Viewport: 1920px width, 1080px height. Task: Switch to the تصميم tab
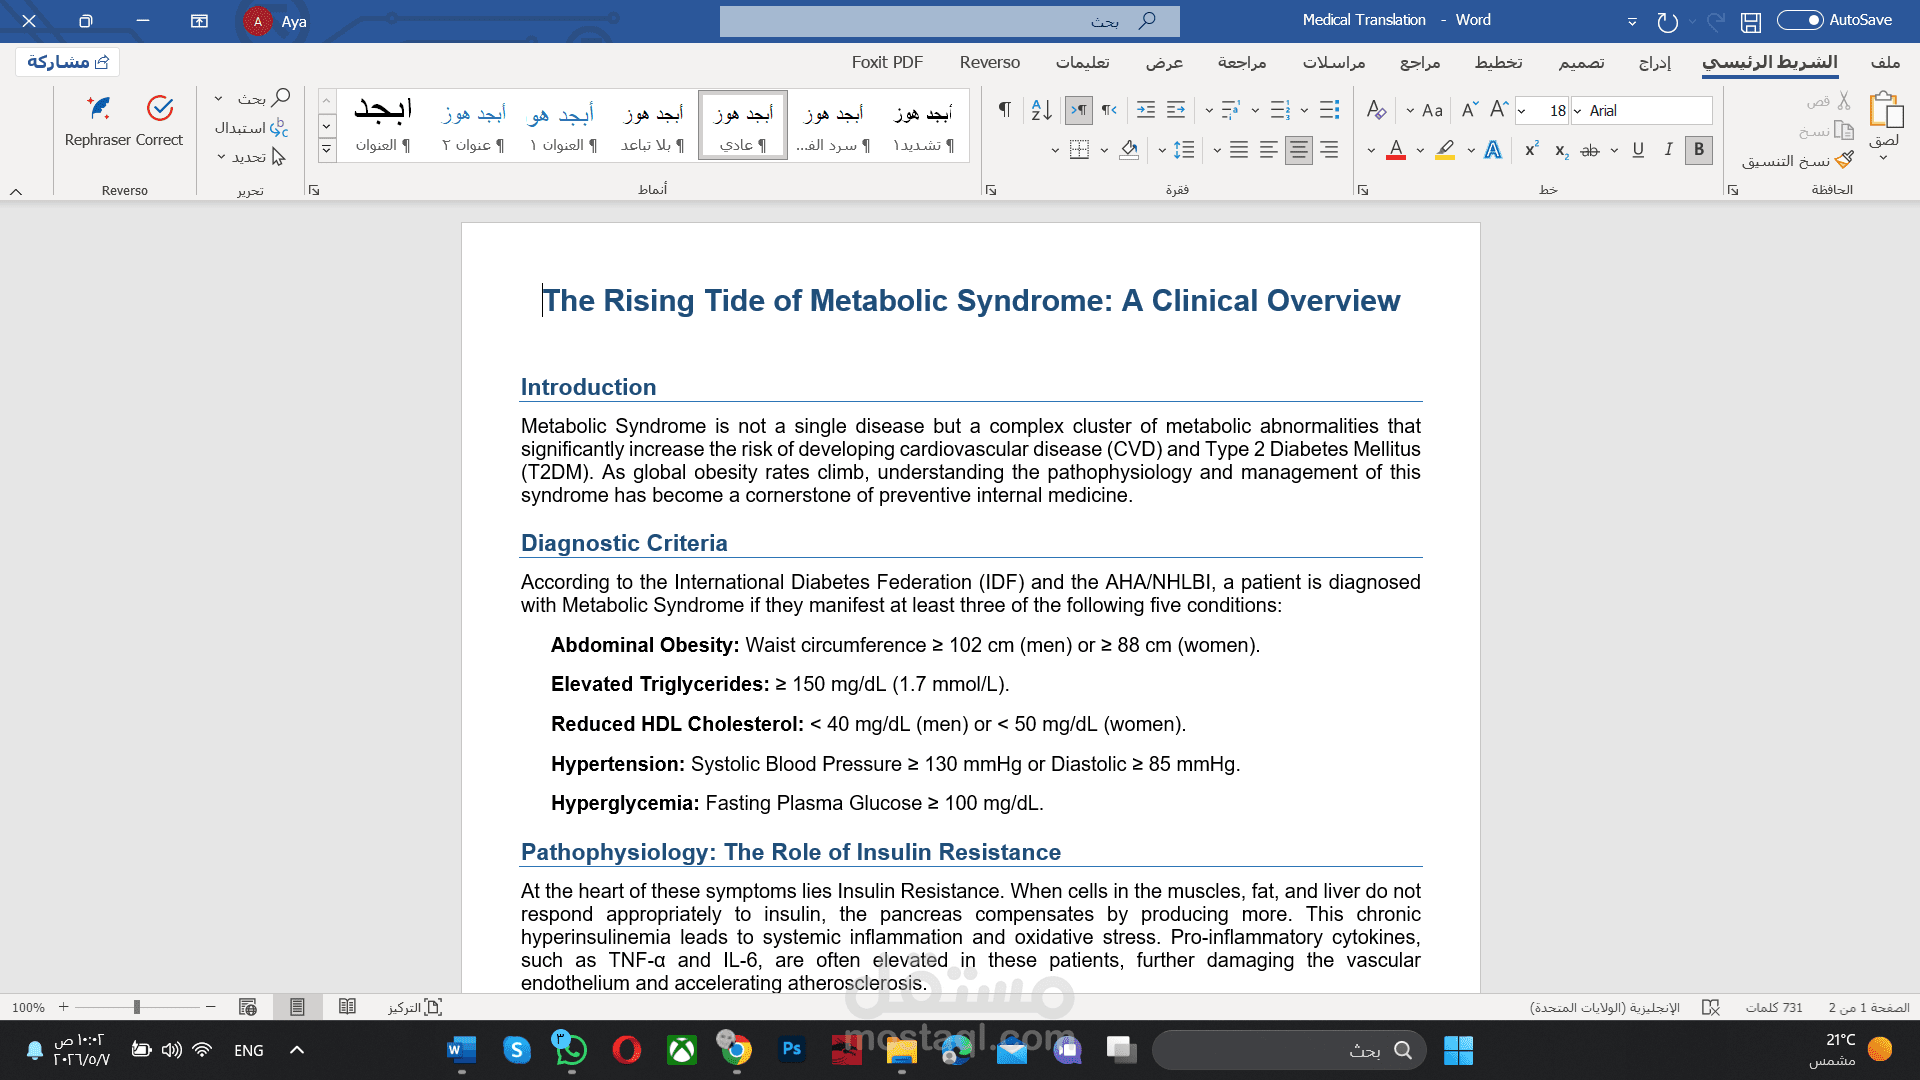pyautogui.click(x=1581, y=62)
